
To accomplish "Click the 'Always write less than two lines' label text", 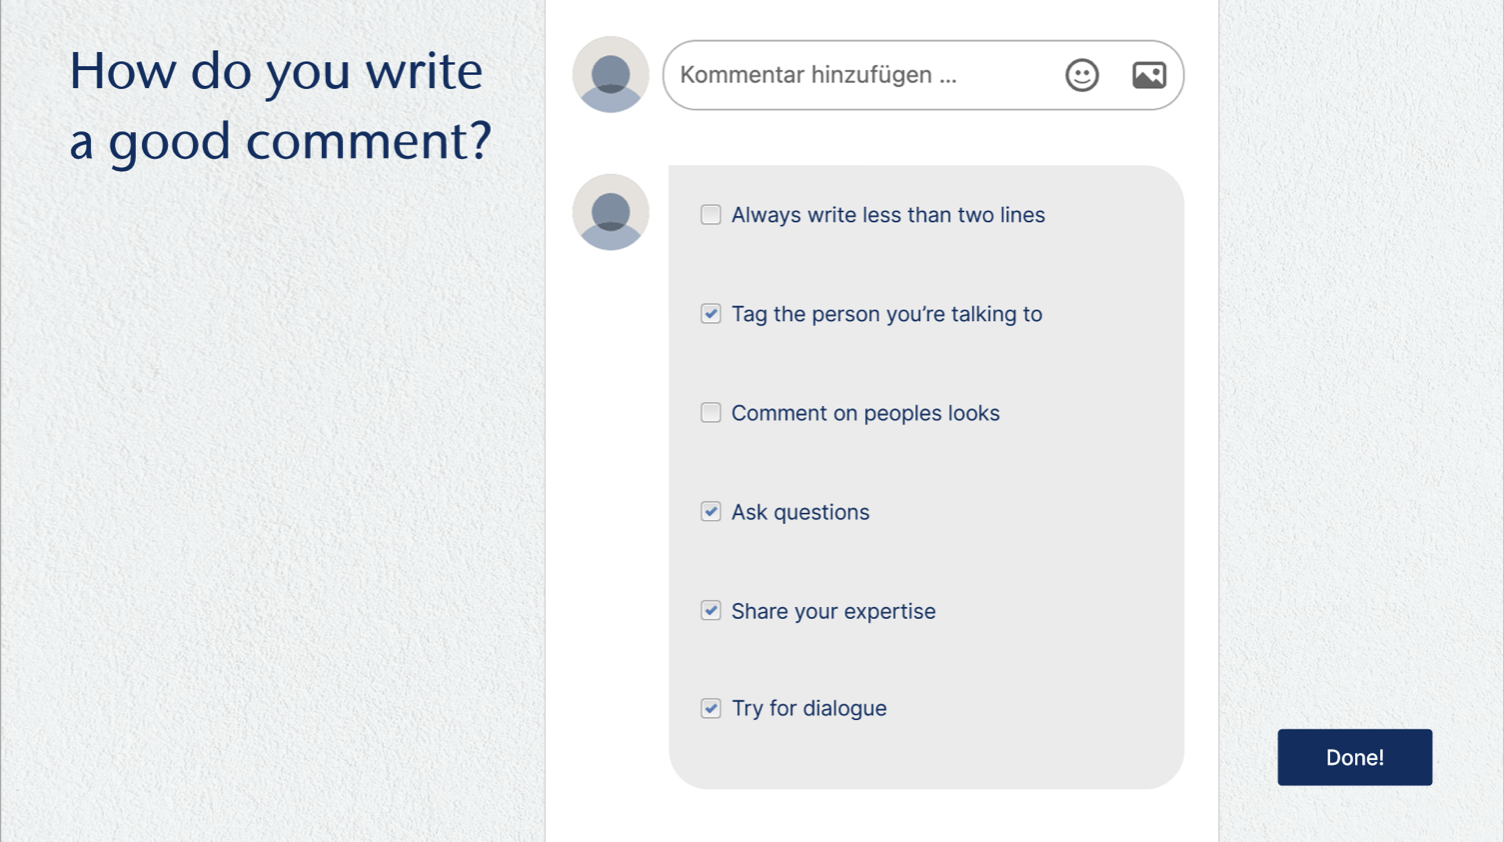I will pos(887,215).
